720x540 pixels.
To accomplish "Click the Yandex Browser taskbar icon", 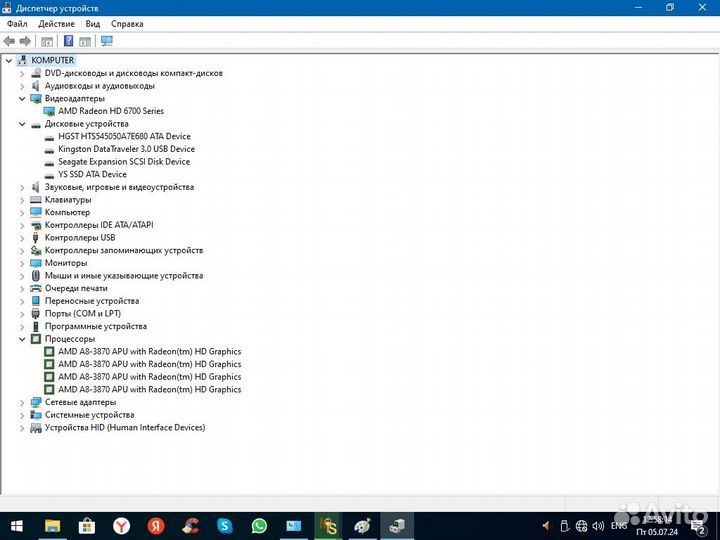I will coord(121,525).
